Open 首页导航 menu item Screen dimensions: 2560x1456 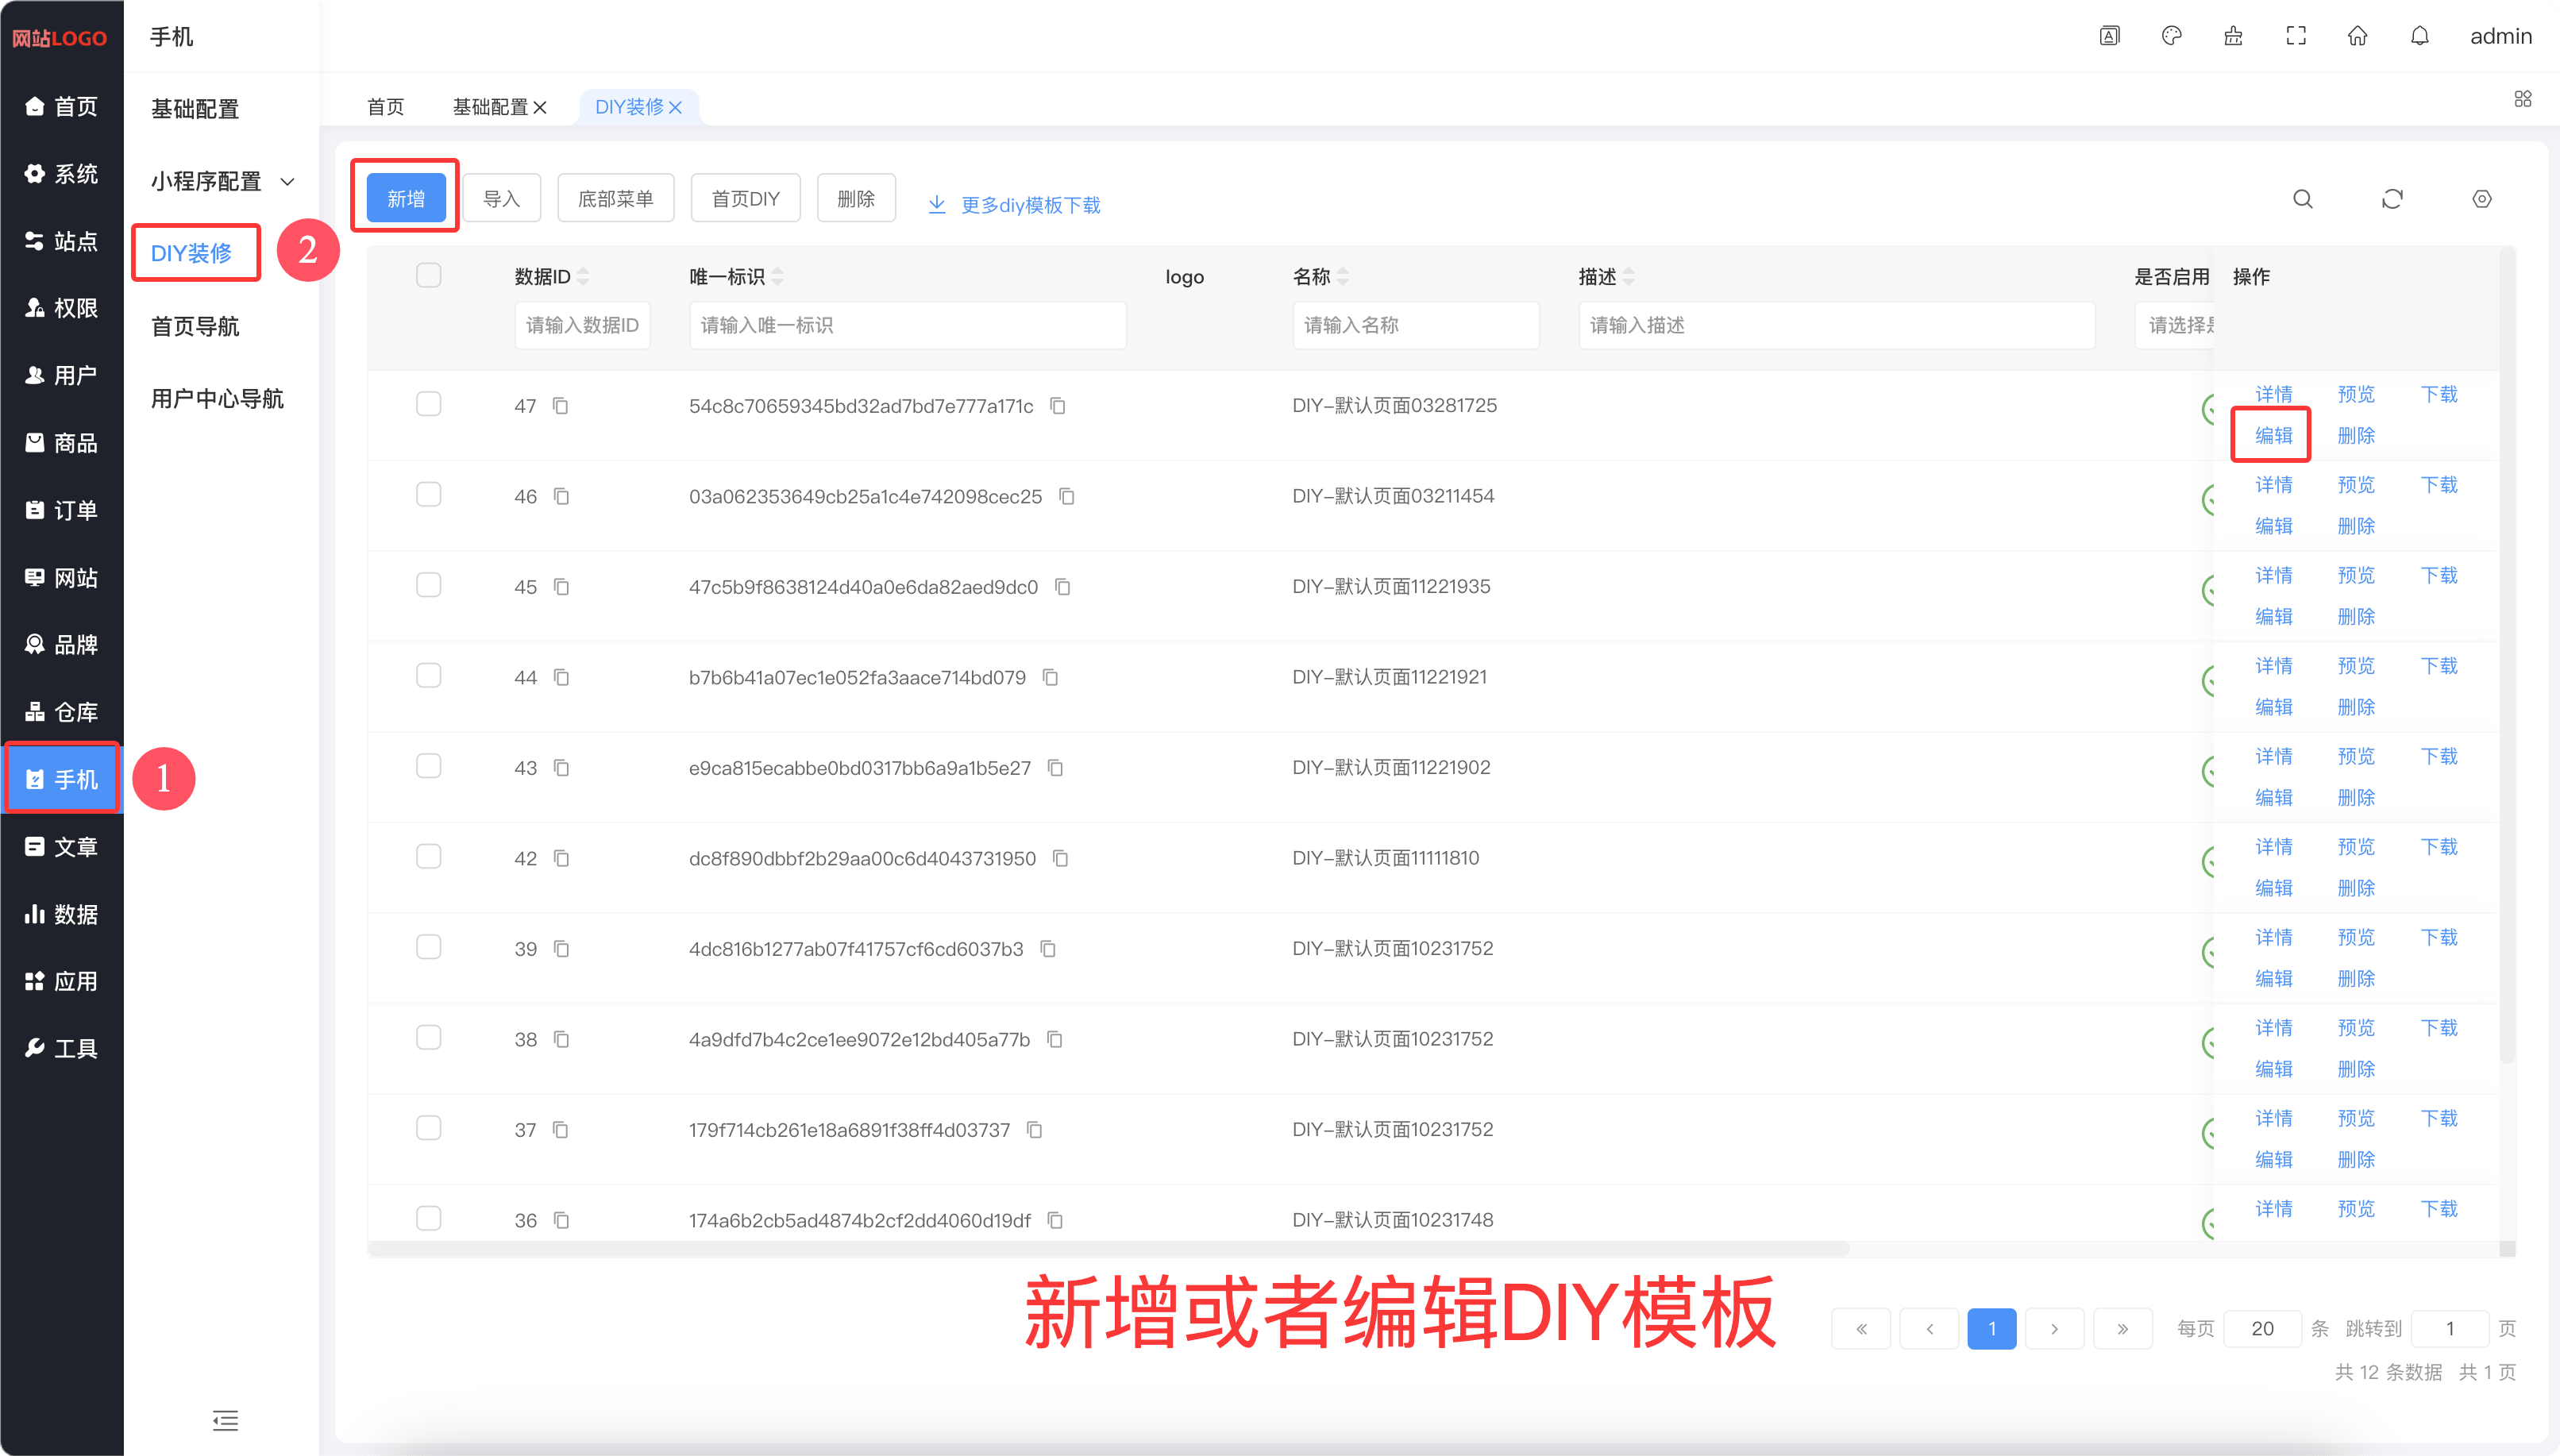195,326
